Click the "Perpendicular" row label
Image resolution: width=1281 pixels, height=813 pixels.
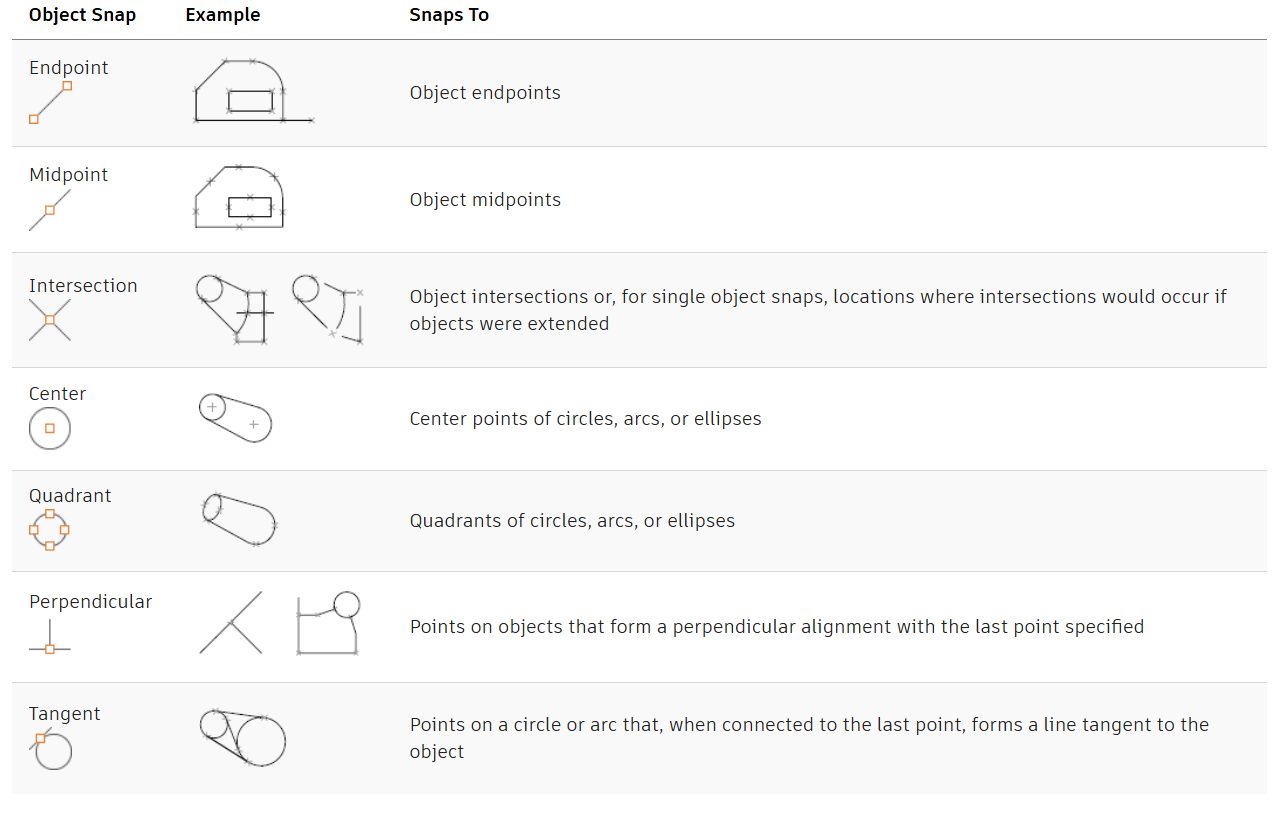tap(90, 602)
